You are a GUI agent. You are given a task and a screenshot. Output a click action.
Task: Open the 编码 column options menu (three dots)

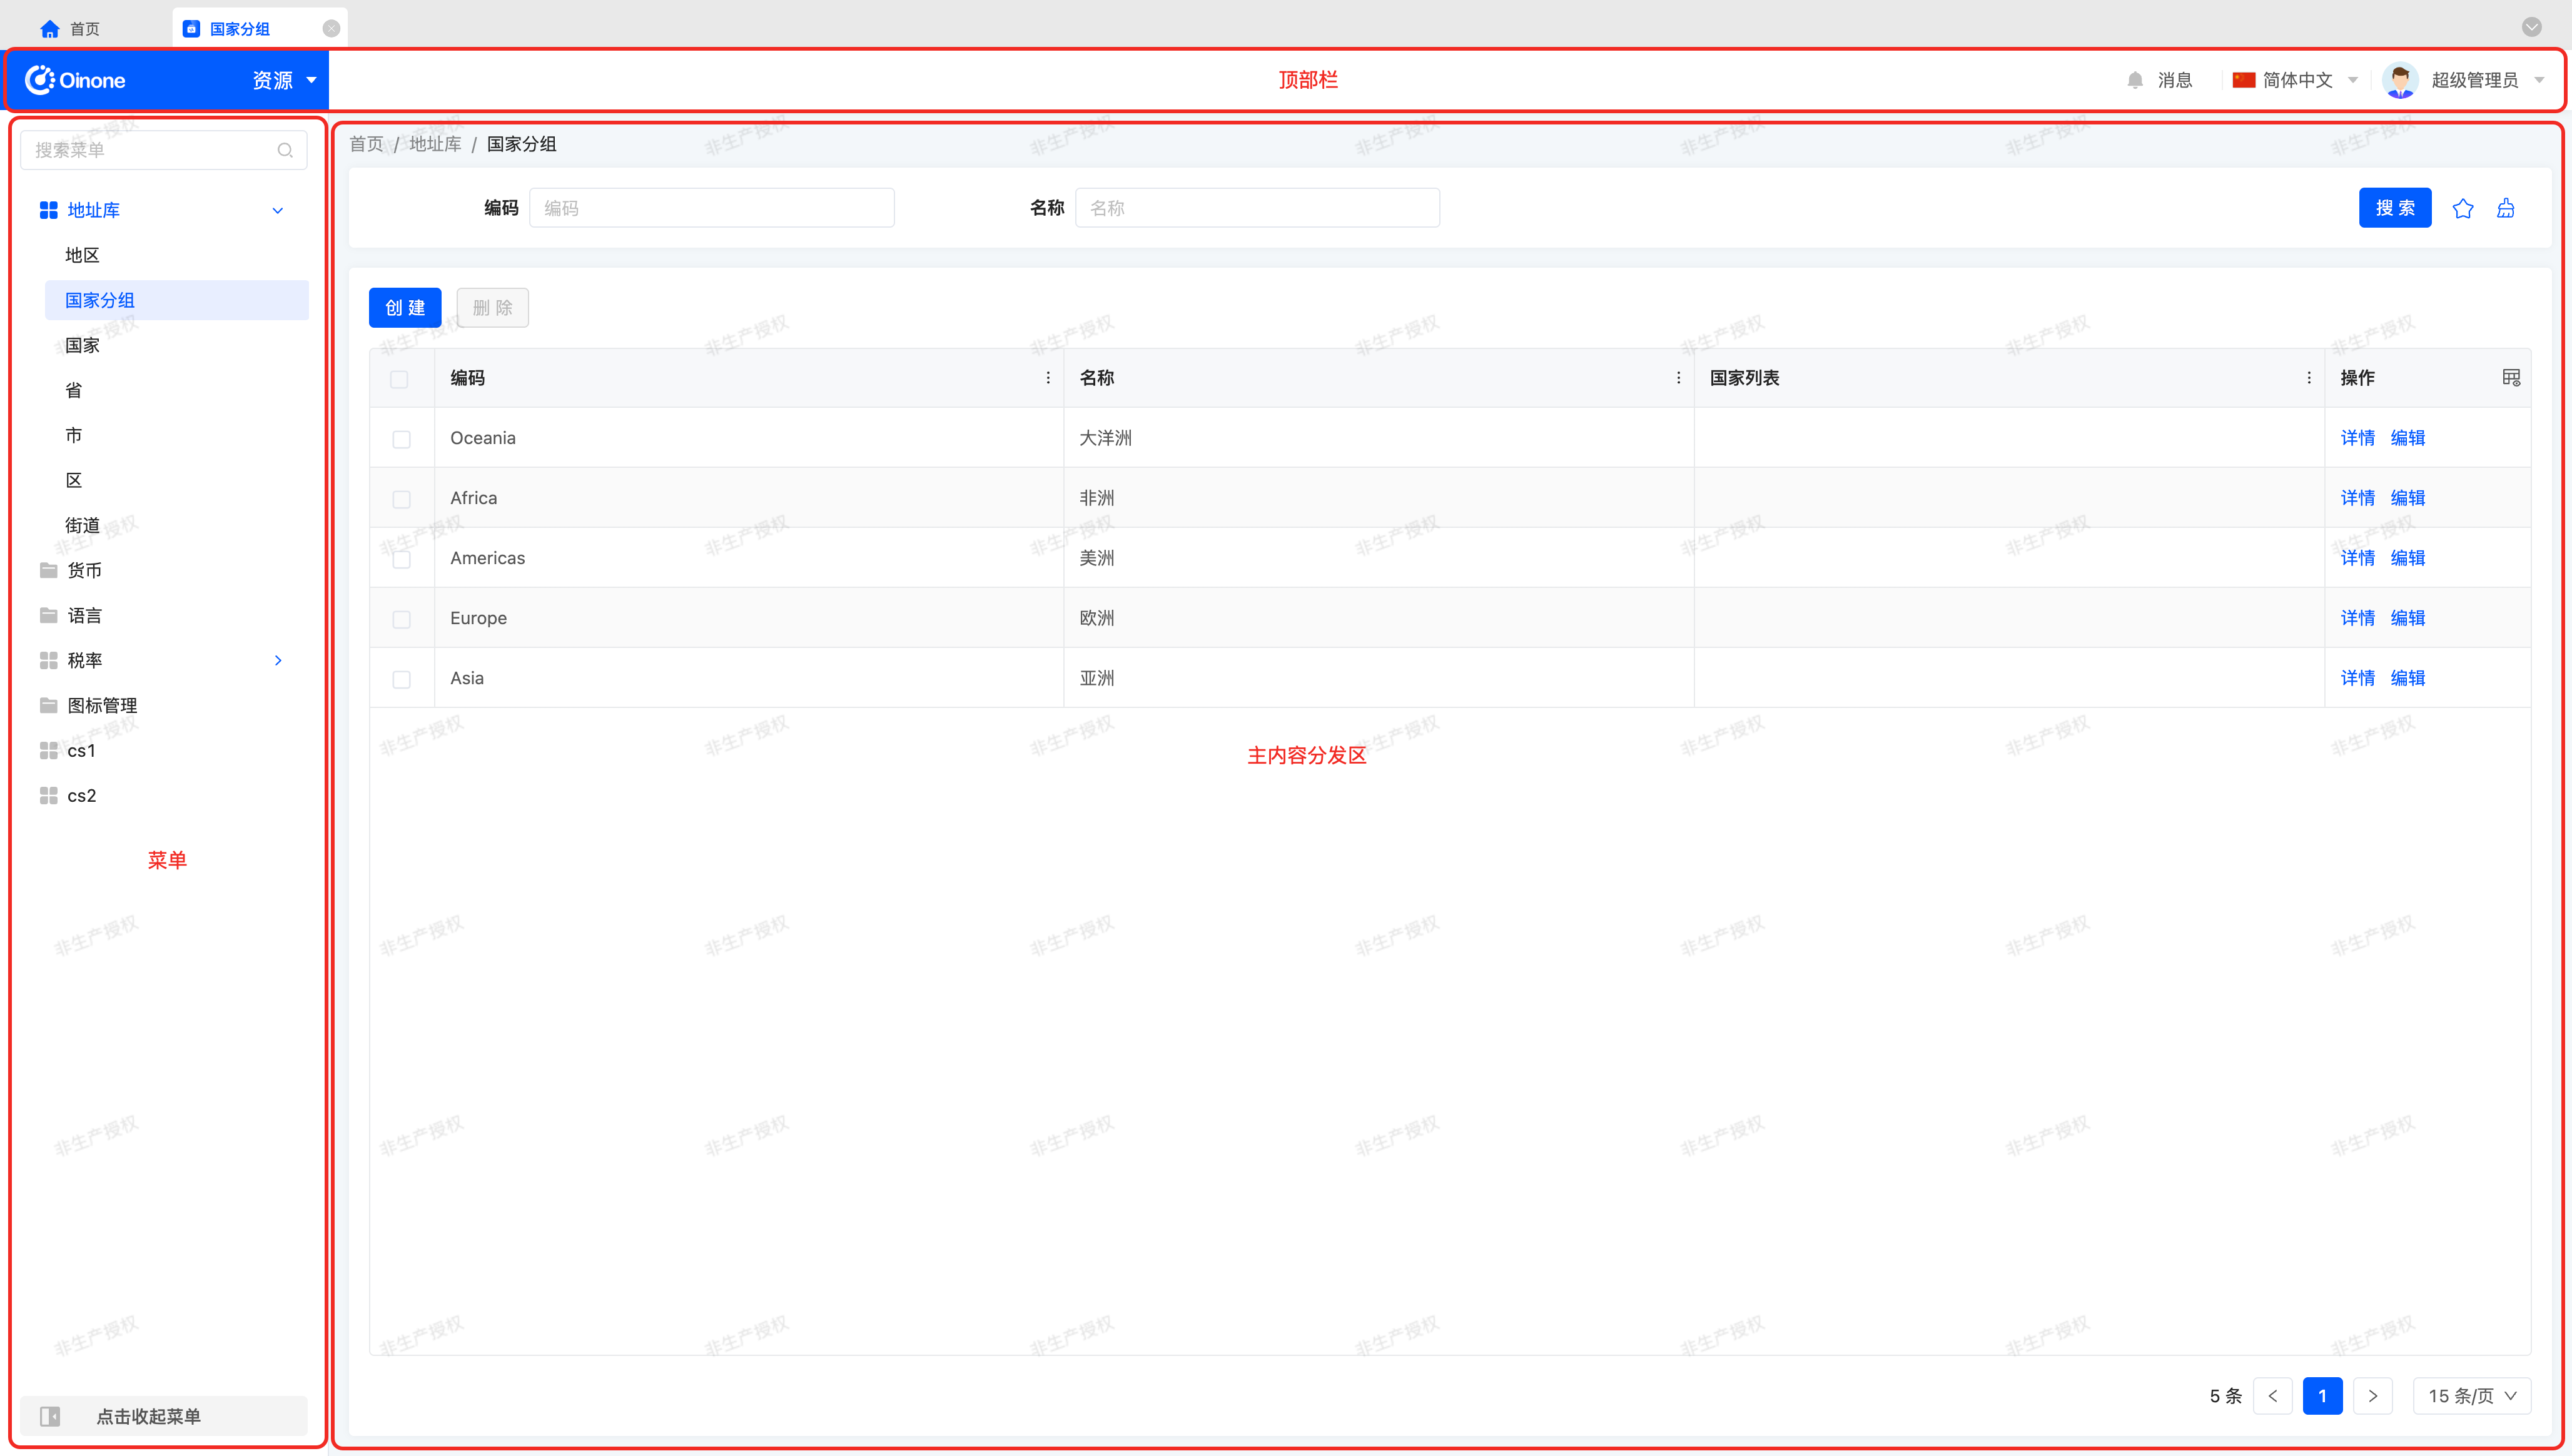pos(1047,377)
